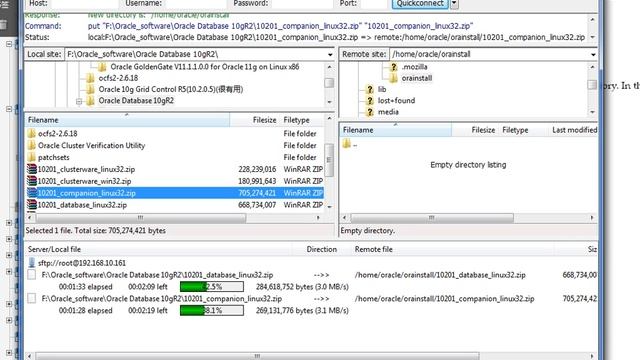Open parent directory '..' icon in remote list

347,144
